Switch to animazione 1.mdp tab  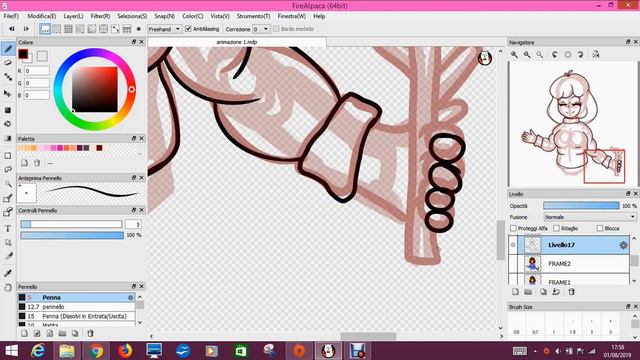pyautogui.click(x=237, y=42)
